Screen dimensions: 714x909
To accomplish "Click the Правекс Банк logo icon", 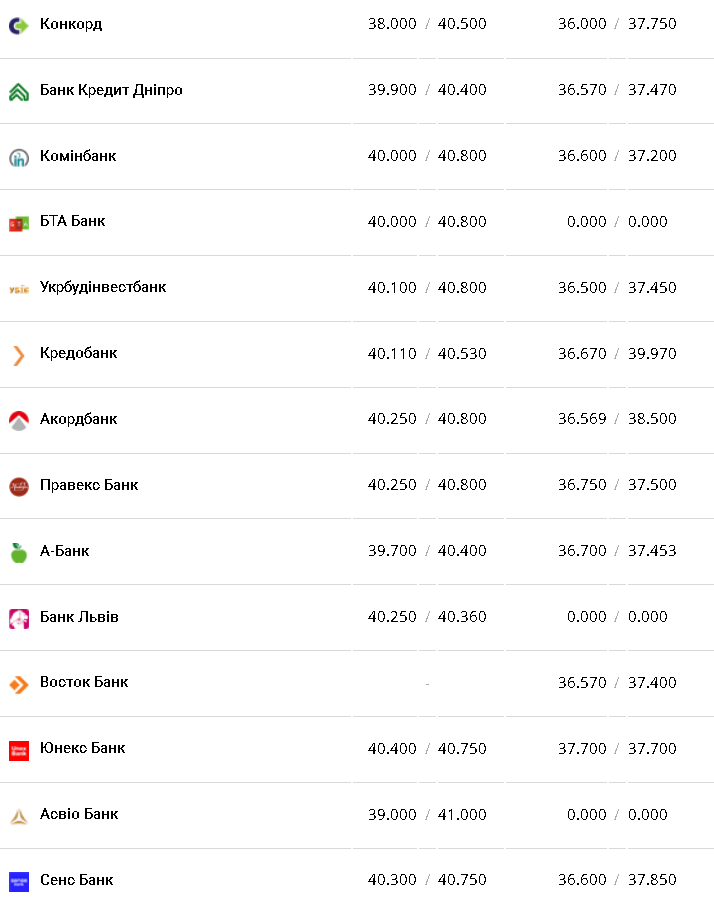I will pyautogui.click(x=18, y=487).
